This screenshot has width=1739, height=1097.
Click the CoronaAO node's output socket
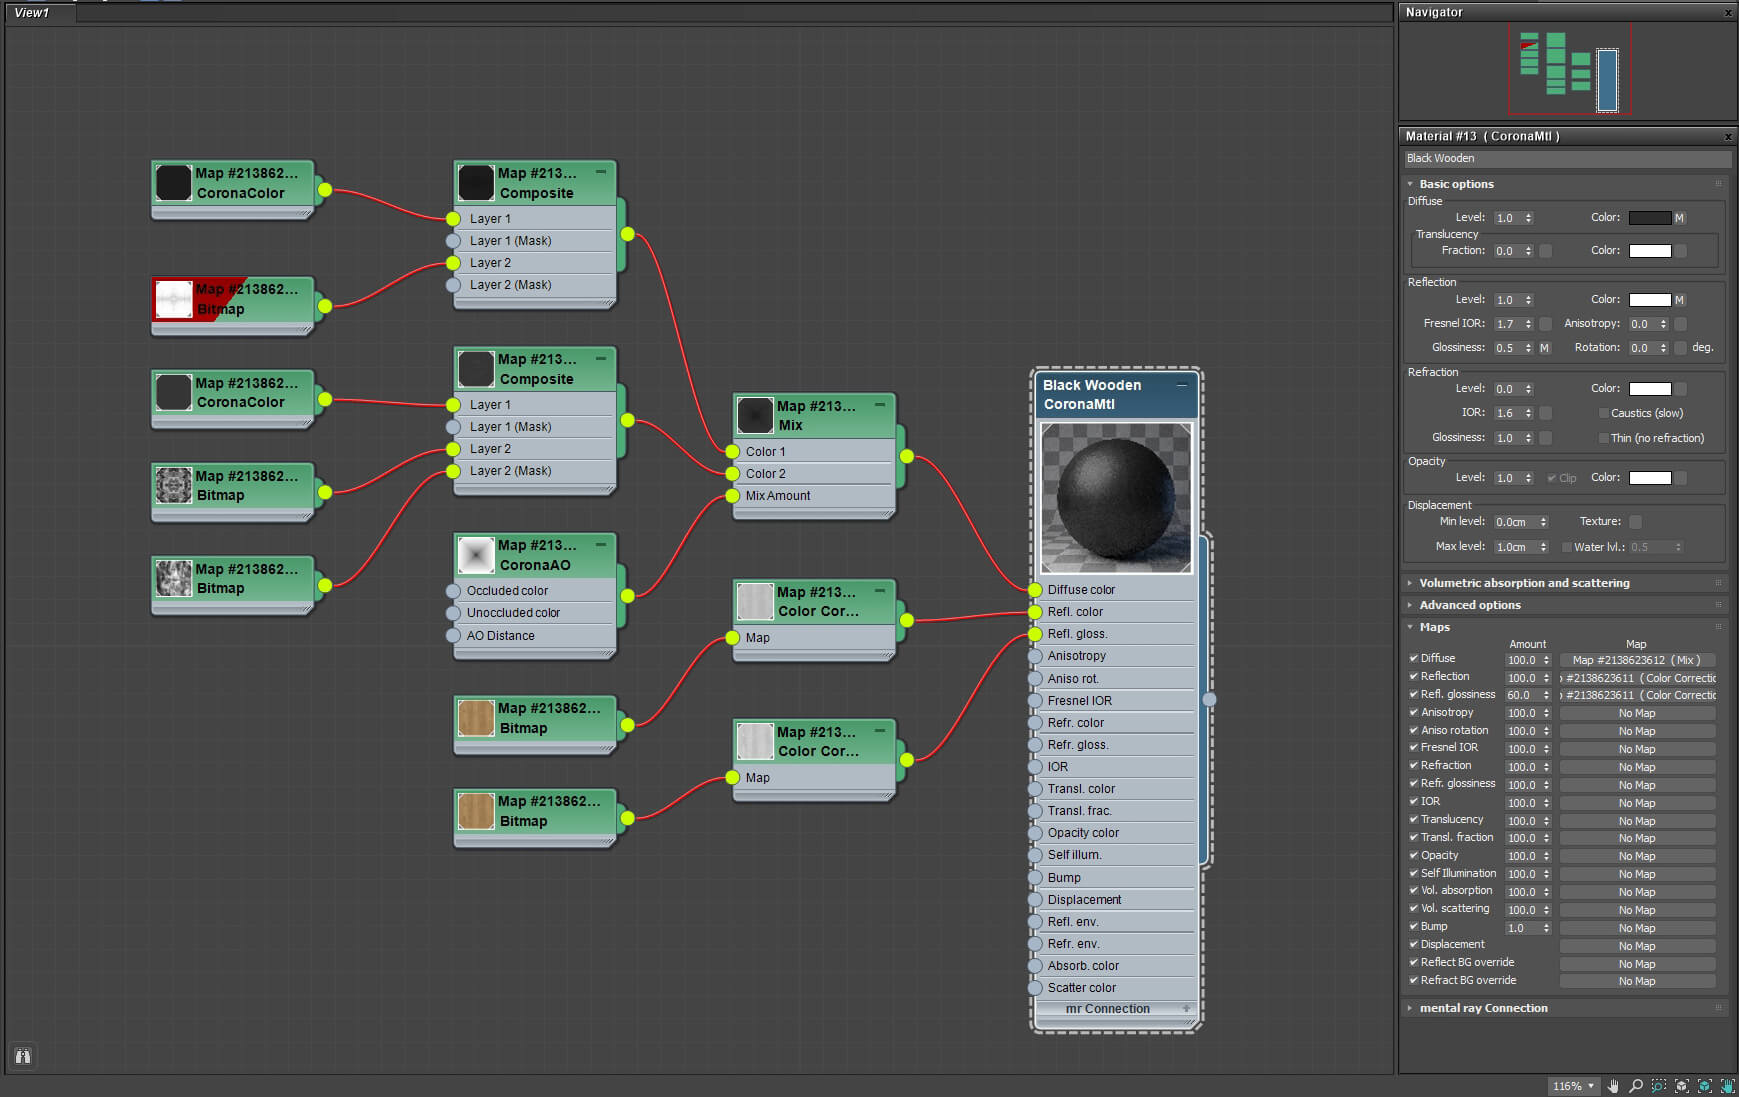(627, 596)
